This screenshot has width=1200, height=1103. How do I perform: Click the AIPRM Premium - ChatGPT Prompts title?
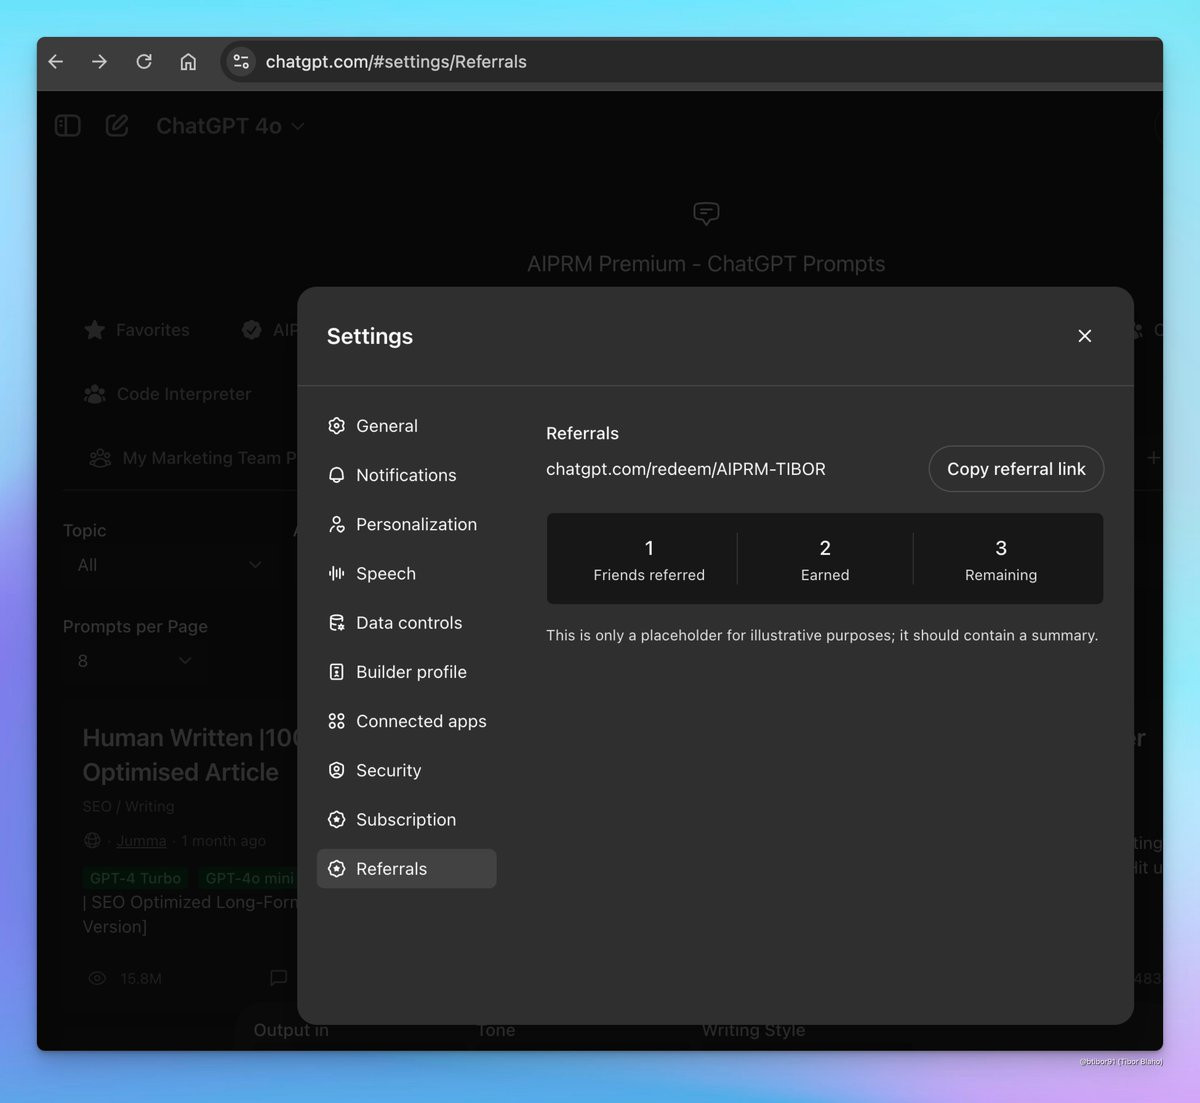[706, 264]
